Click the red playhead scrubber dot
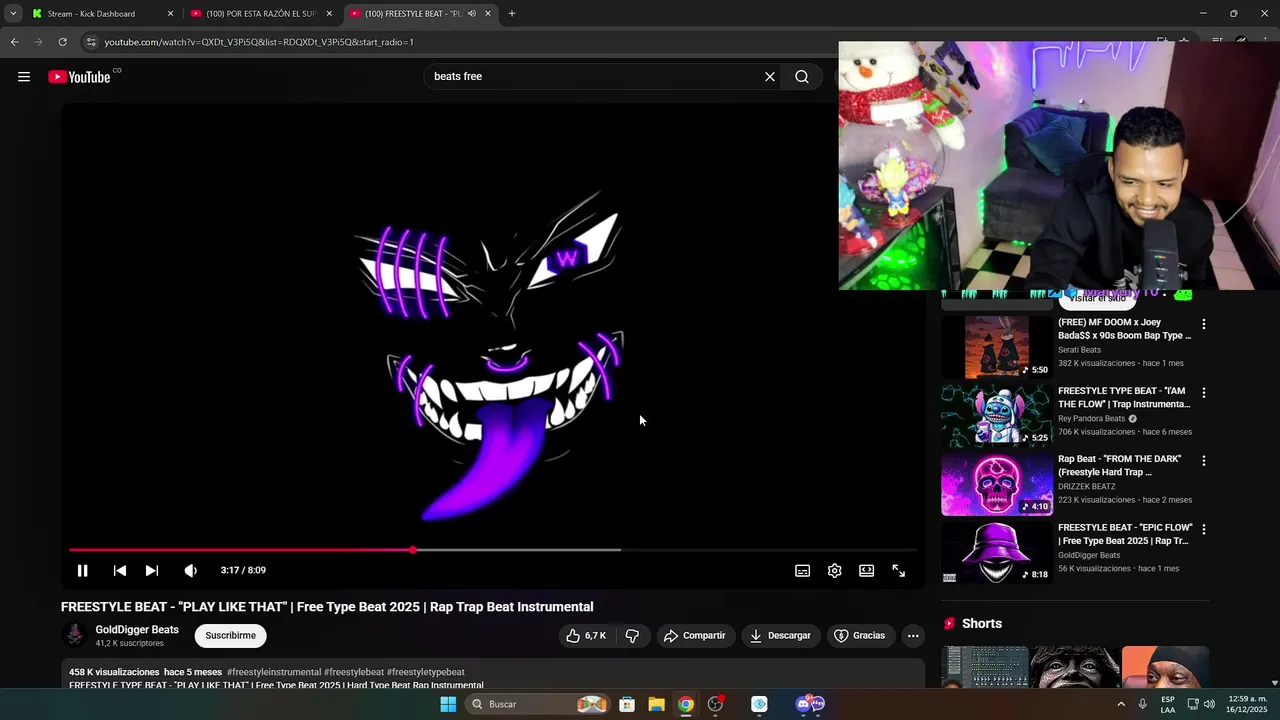The height and width of the screenshot is (720, 1280). click(413, 550)
